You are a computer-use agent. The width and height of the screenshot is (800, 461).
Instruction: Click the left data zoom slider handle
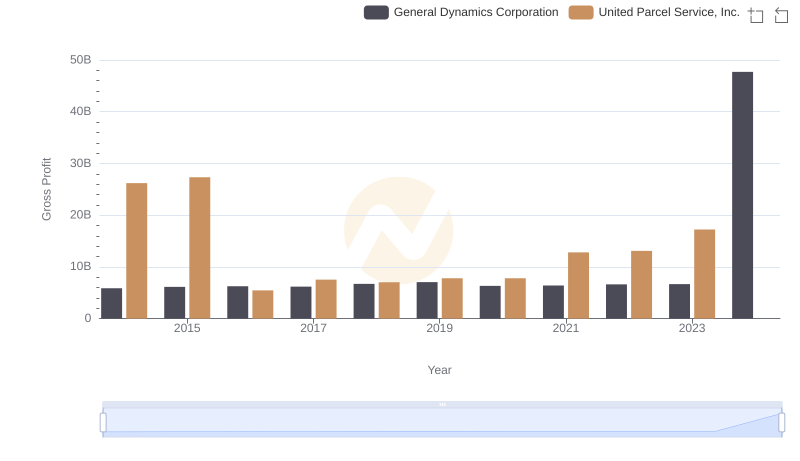pos(103,423)
